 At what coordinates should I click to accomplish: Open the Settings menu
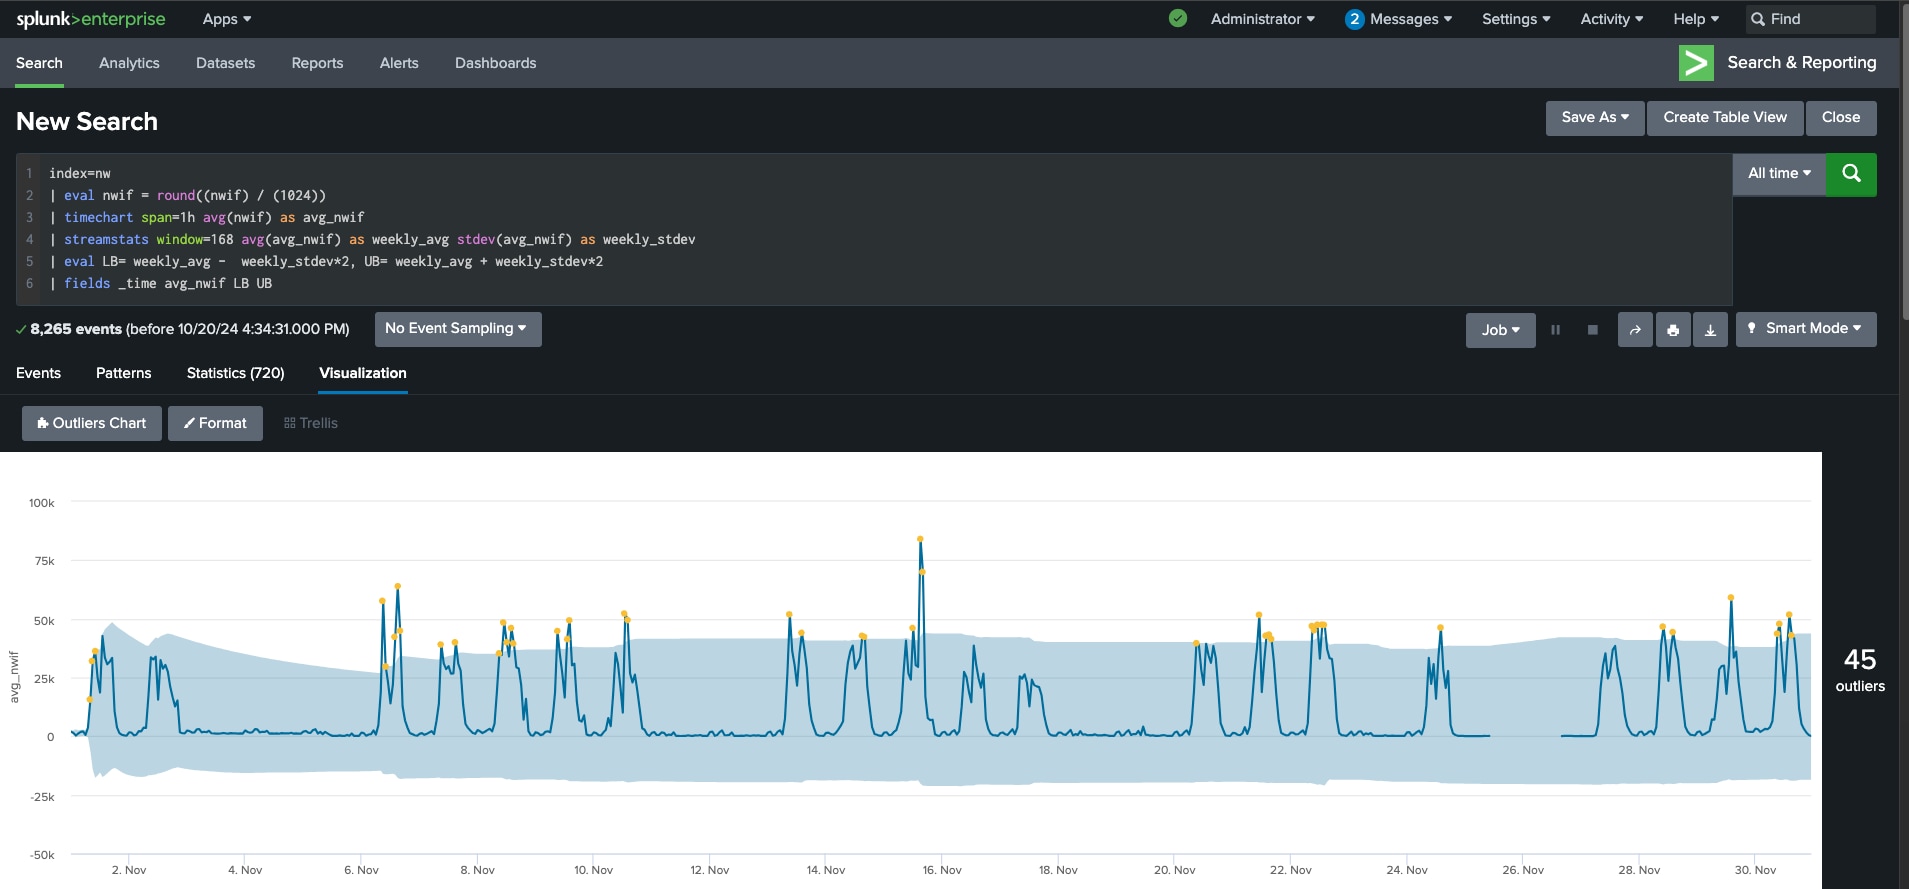[x=1516, y=19]
